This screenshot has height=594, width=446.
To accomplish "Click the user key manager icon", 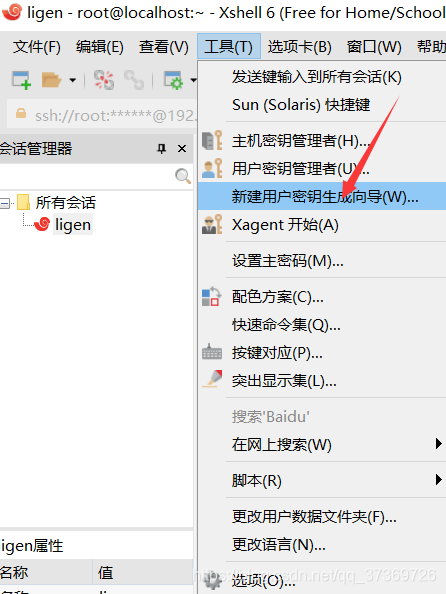I will 212,168.
